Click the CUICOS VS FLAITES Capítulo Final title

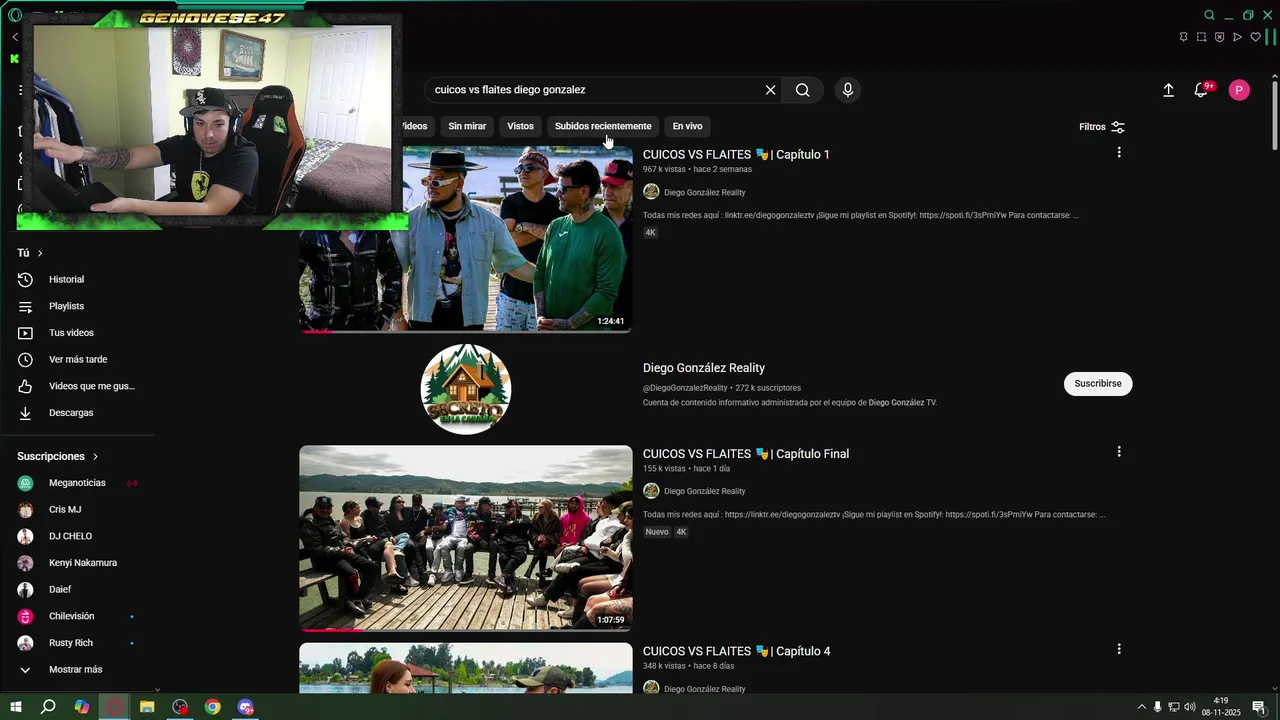[746, 453]
